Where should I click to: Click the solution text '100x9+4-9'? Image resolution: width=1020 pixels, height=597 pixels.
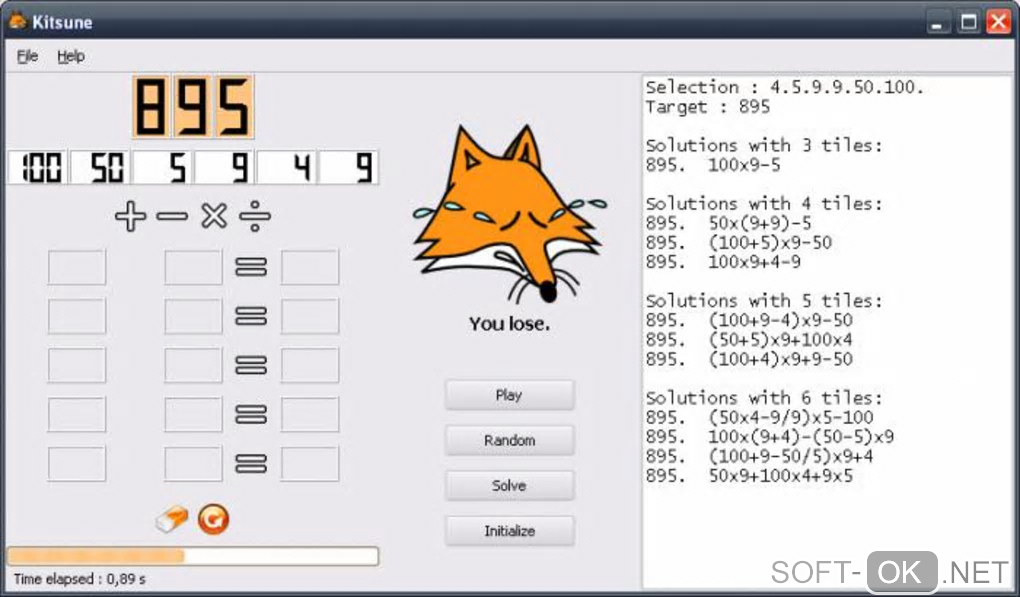click(755, 262)
